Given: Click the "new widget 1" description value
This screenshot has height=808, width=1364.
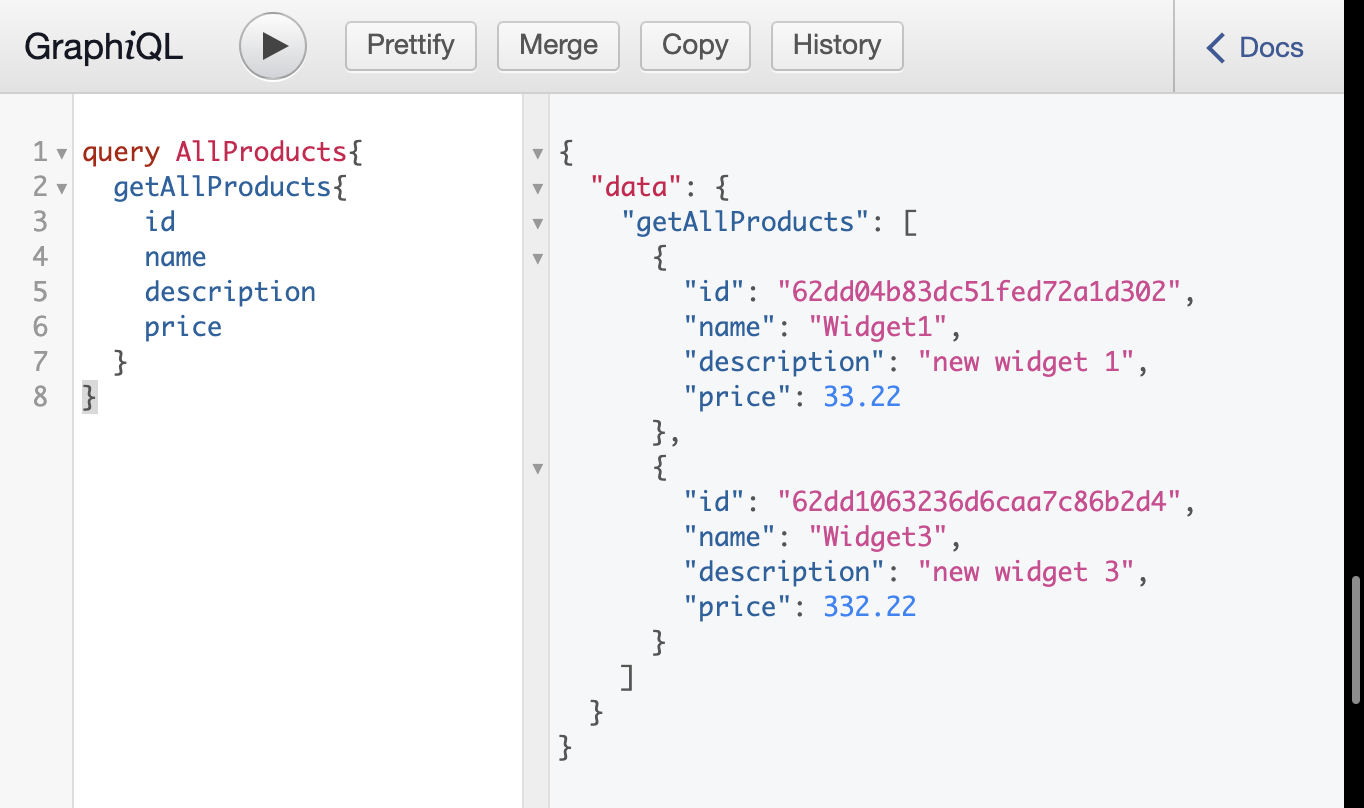Looking at the screenshot, I should tap(1026, 362).
